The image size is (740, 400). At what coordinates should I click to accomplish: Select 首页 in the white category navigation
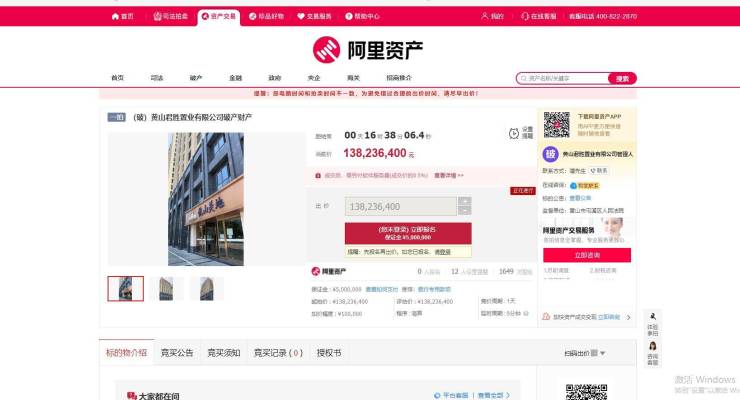pyautogui.click(x=118, y=78)
